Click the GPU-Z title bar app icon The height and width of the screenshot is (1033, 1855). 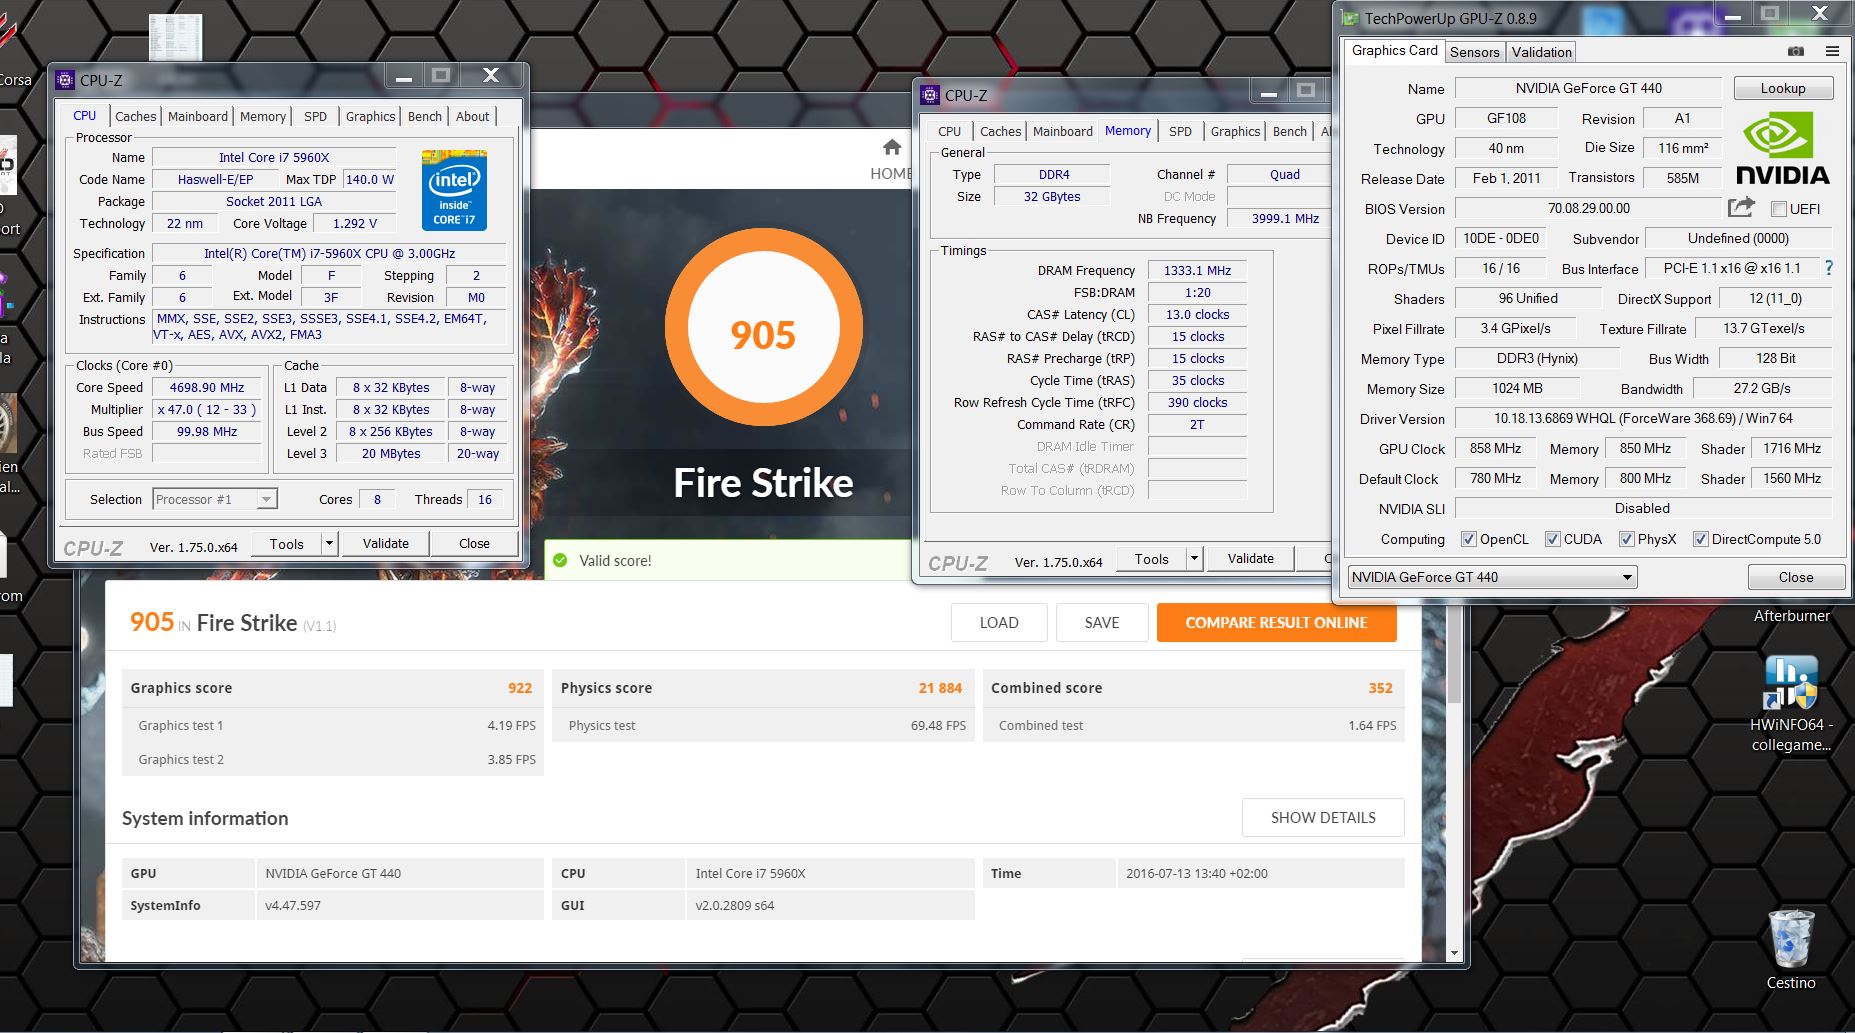pos(1350,18)
